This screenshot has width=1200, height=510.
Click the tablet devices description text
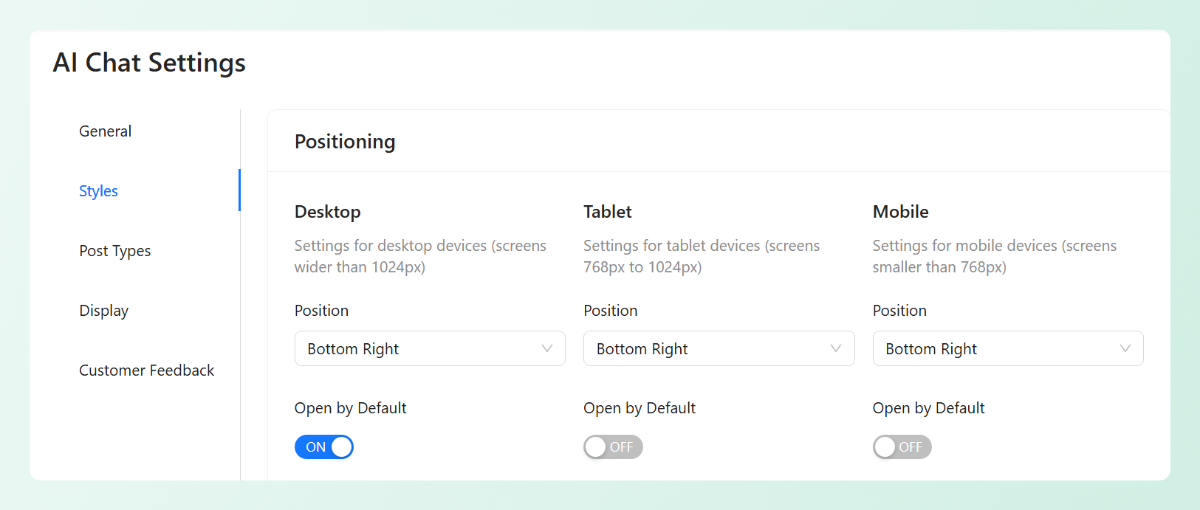[701, 256]
